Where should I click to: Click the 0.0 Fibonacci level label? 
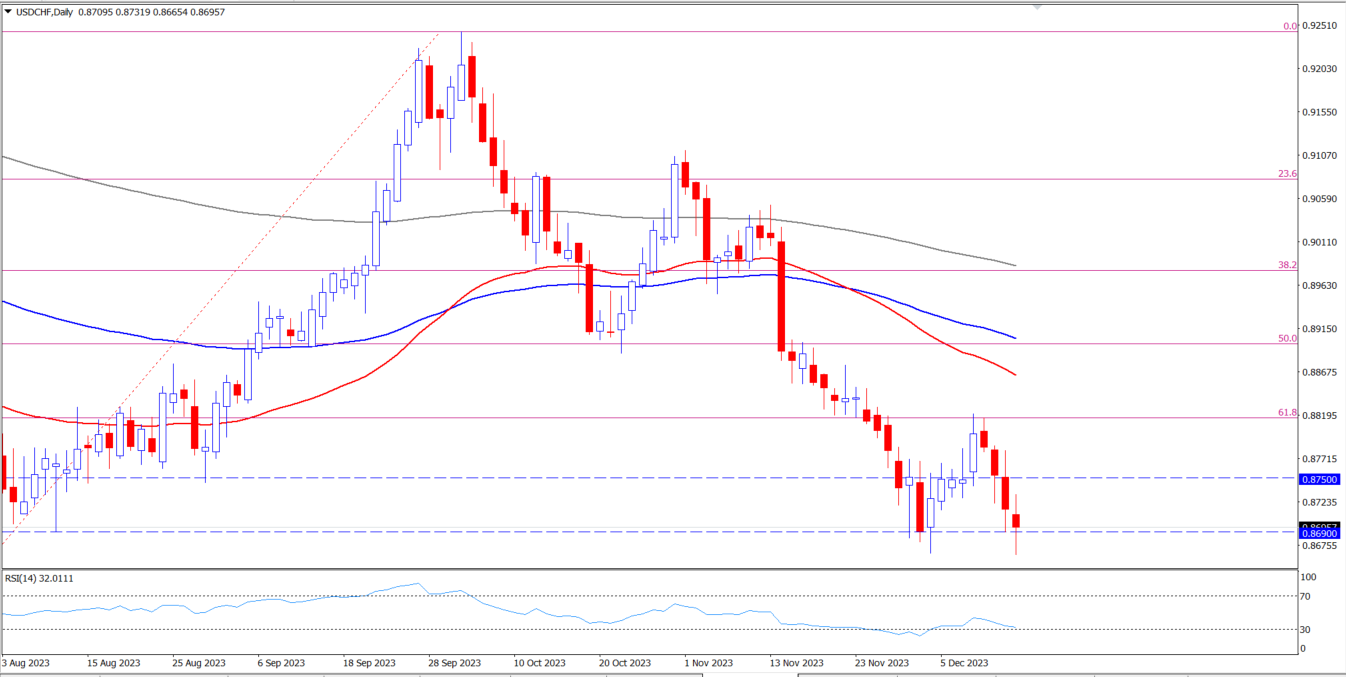(x=1289, y=26)
